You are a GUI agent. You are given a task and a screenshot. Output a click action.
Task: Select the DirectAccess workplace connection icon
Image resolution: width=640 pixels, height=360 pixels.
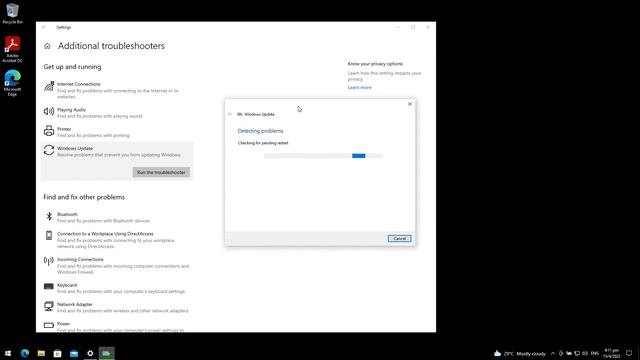49,235
